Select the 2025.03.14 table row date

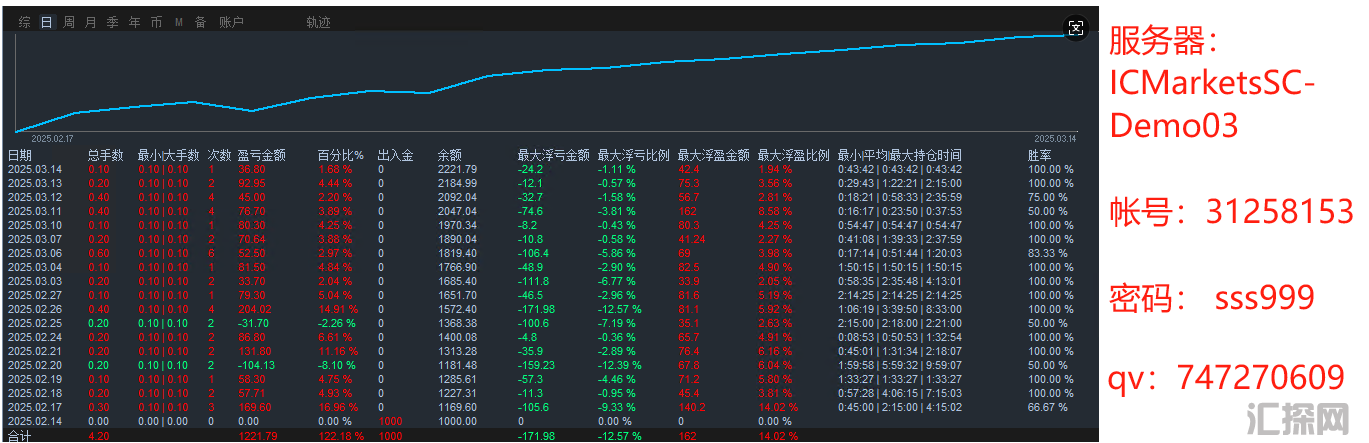[x=34, y=169]
